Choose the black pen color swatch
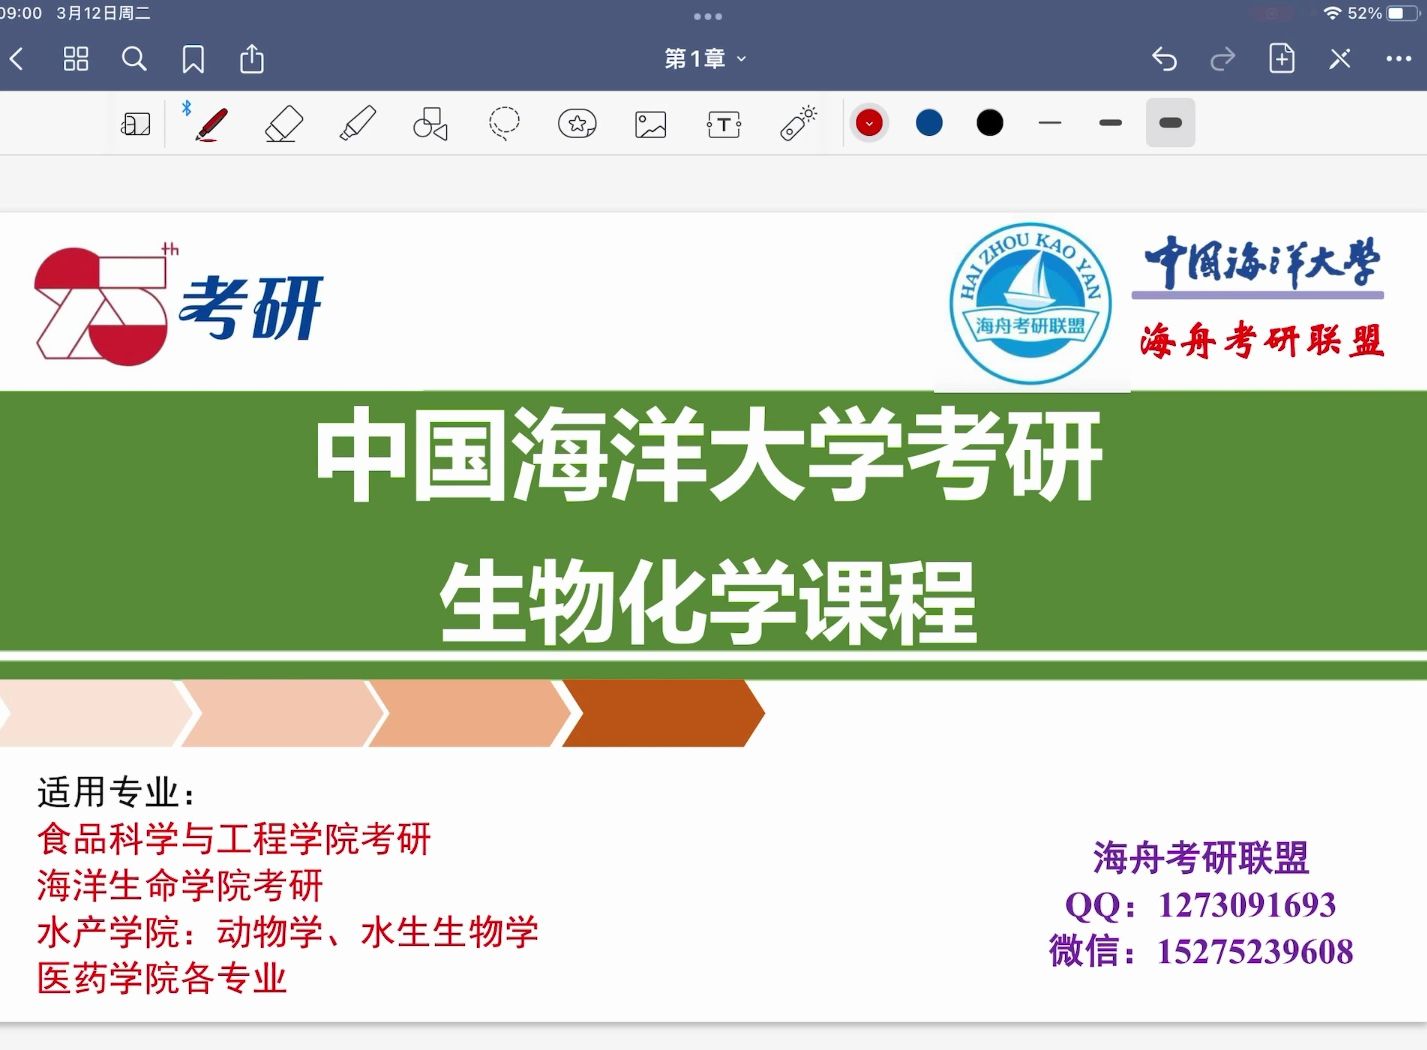The height and width of the screenshot is (1050, 1427). (990, 123)
